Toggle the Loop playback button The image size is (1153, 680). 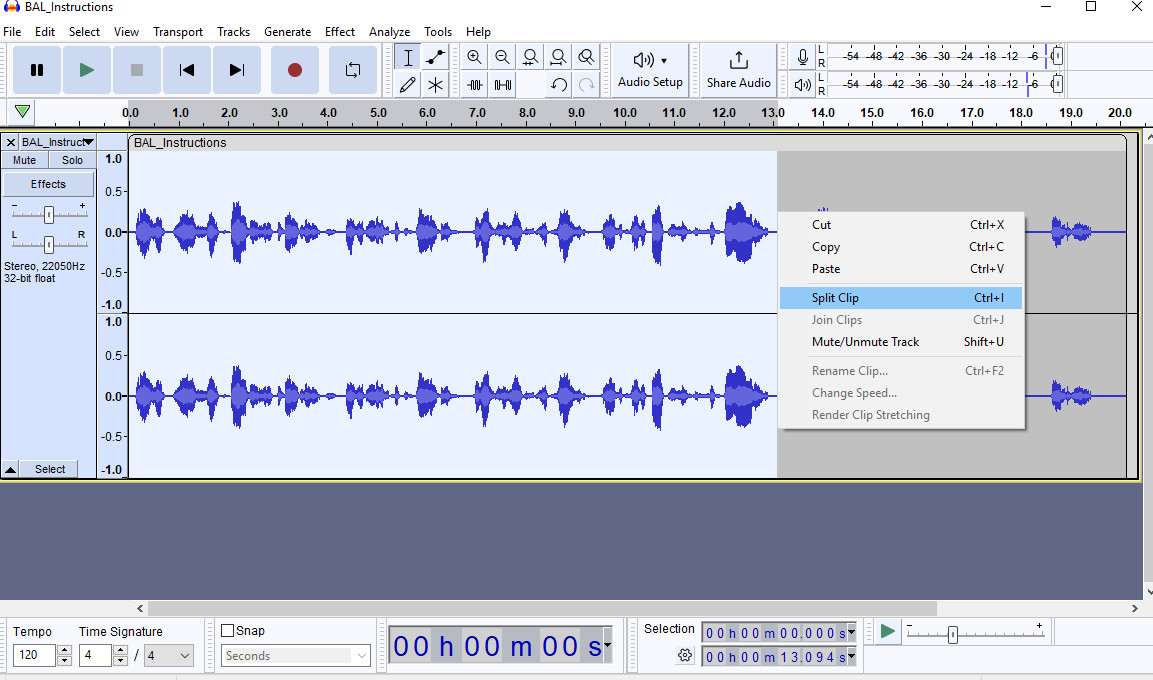tap(353, 70)
